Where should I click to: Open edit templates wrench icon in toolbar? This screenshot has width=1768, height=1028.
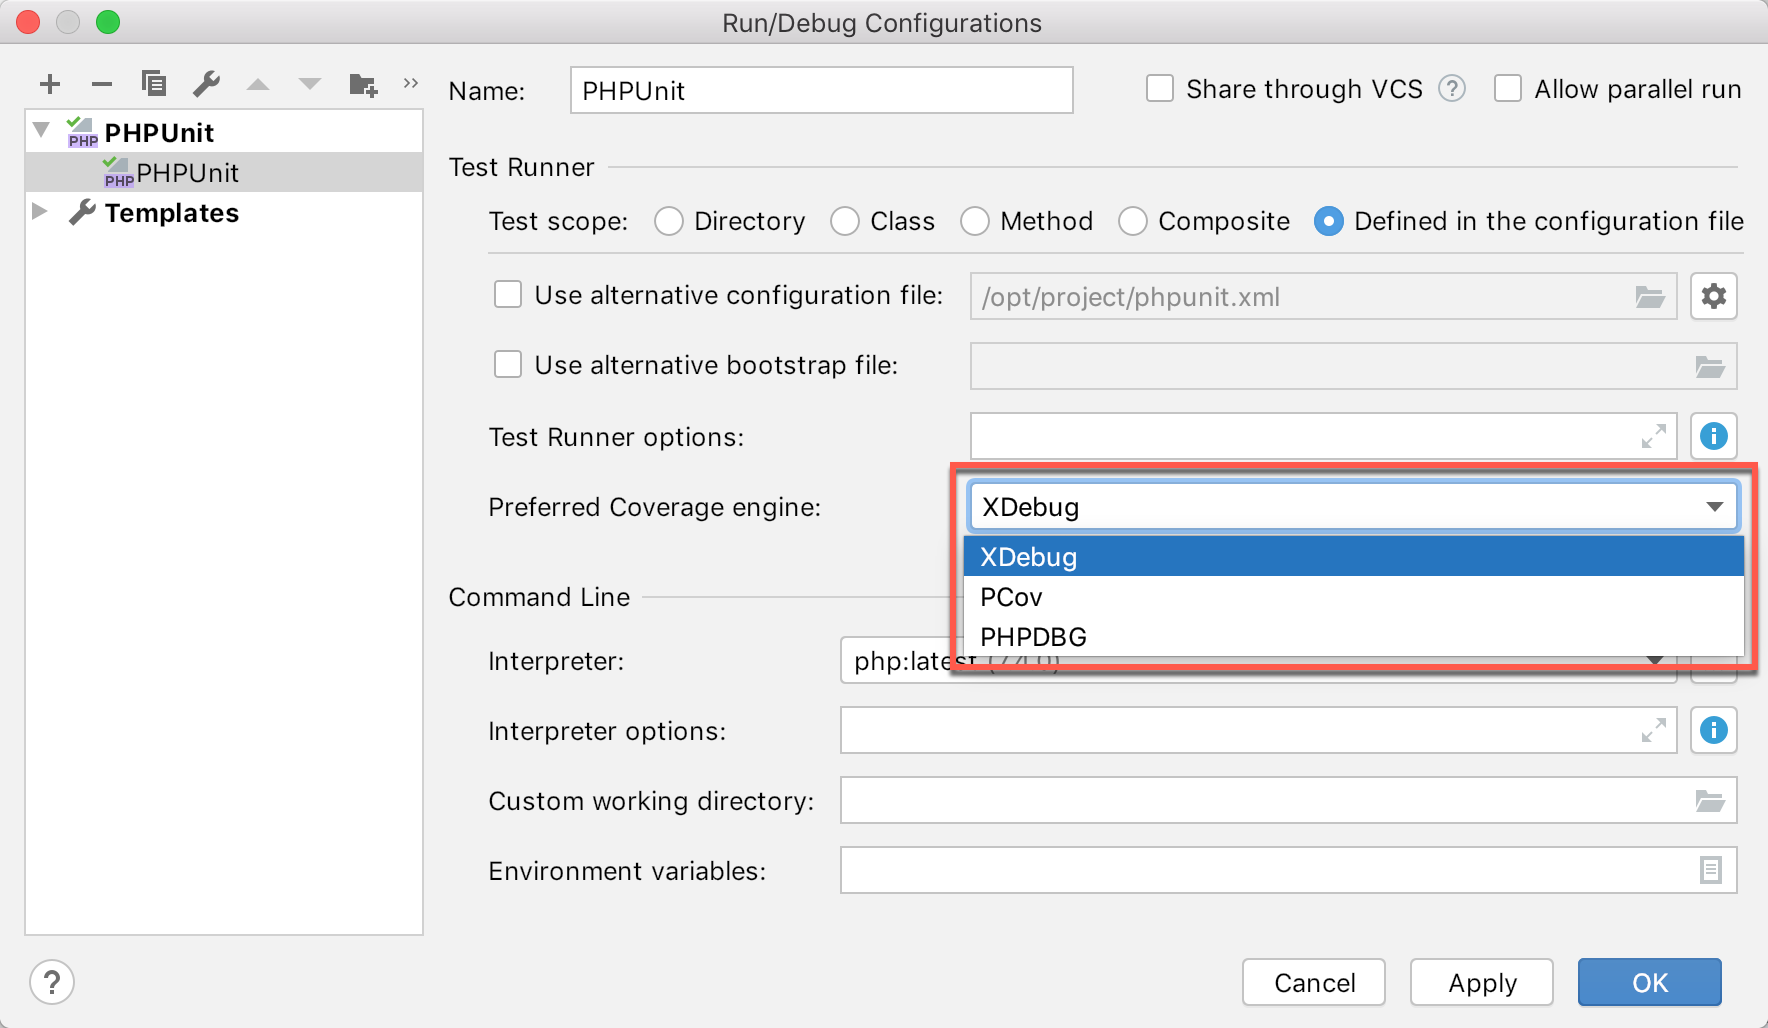coord(207,83)
